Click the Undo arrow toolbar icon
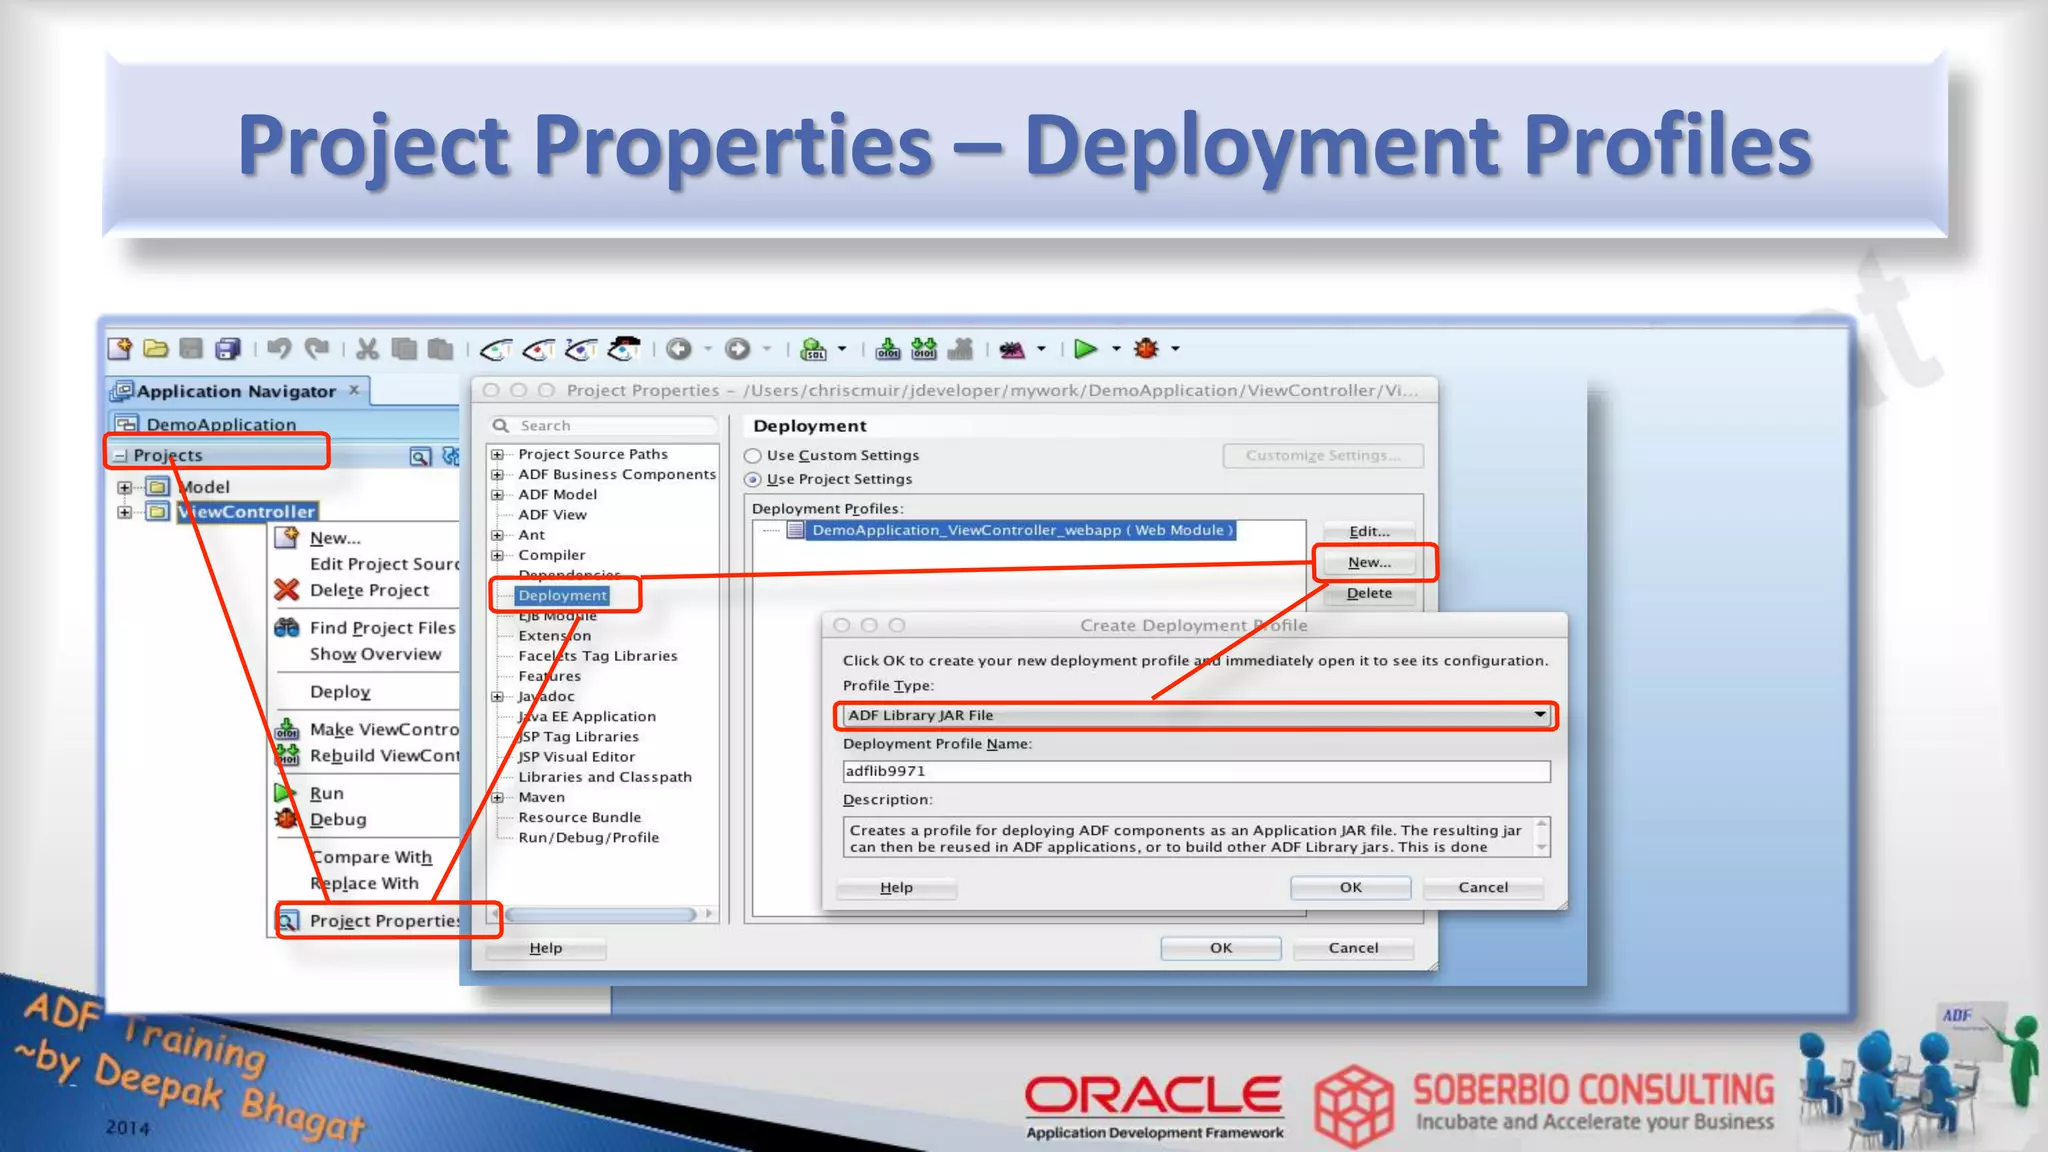This screenshot has width=2048, height=1152. pos(279,349)
